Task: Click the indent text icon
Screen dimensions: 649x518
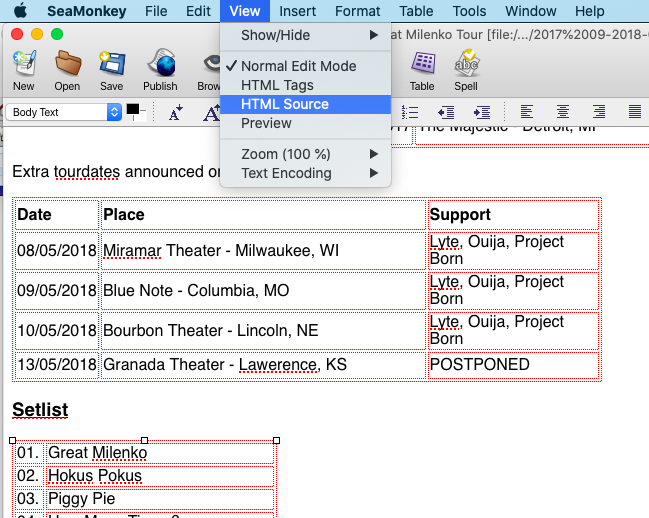Action: 482,112
